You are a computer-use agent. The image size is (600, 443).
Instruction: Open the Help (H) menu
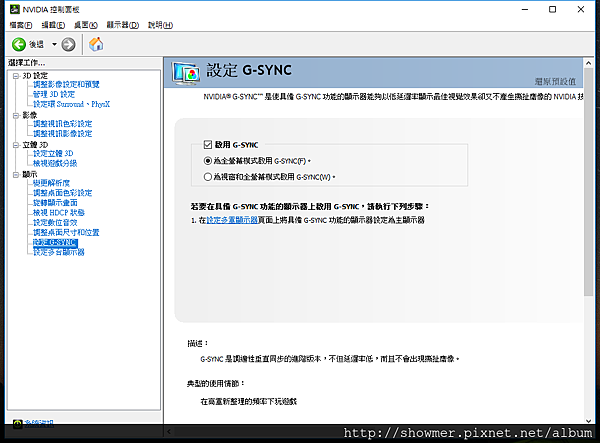pyautogui.click(x=160, y=25)
